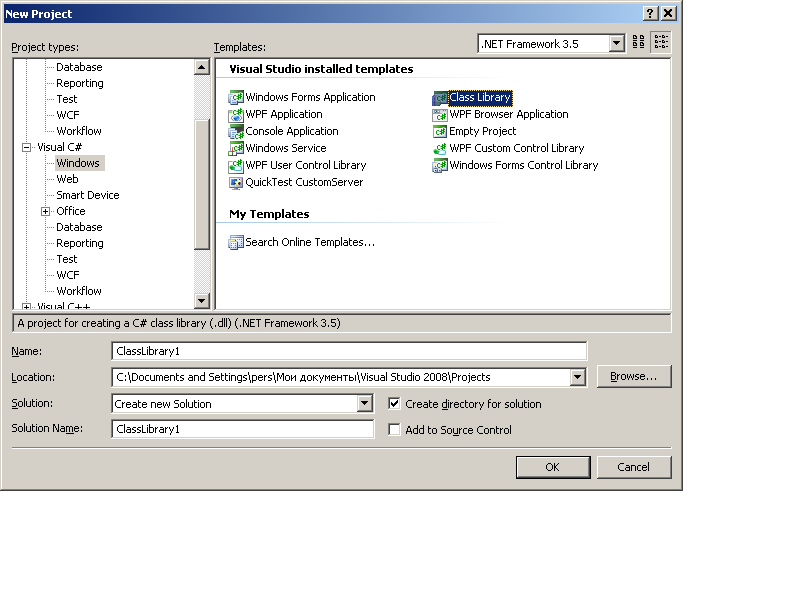
Task: Click the dialog help question mark button
Action: click(649, 13)
